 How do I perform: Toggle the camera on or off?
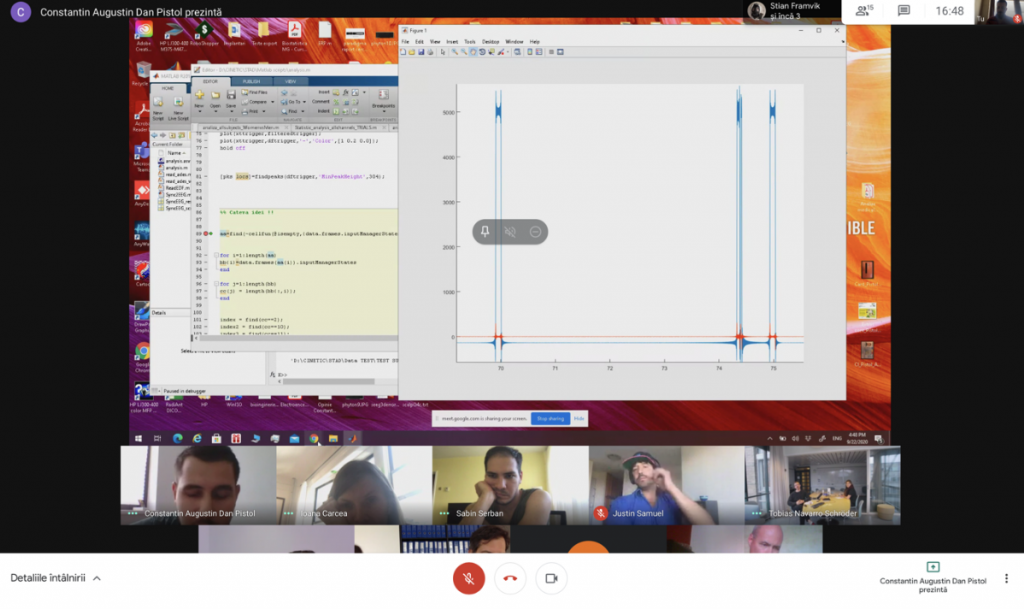click(x=550, y=578)
